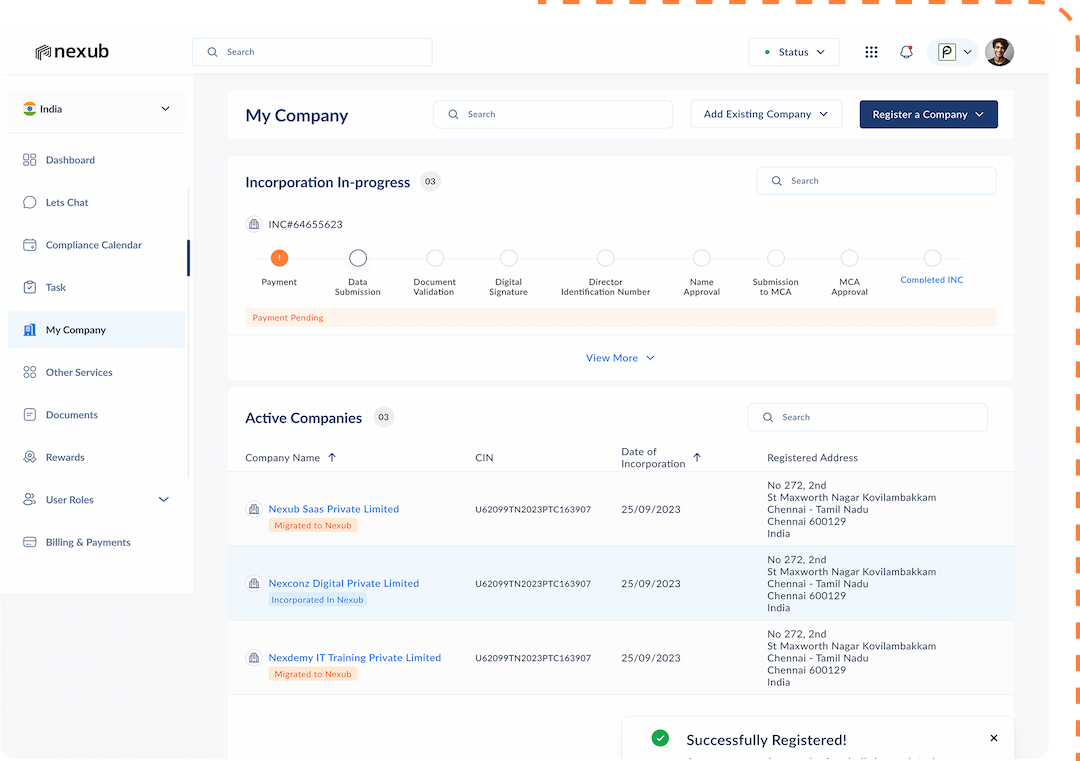Click the Incorporation In-progress count badge 03
The image size is (1080, 761).
click(x=430, y=182)
